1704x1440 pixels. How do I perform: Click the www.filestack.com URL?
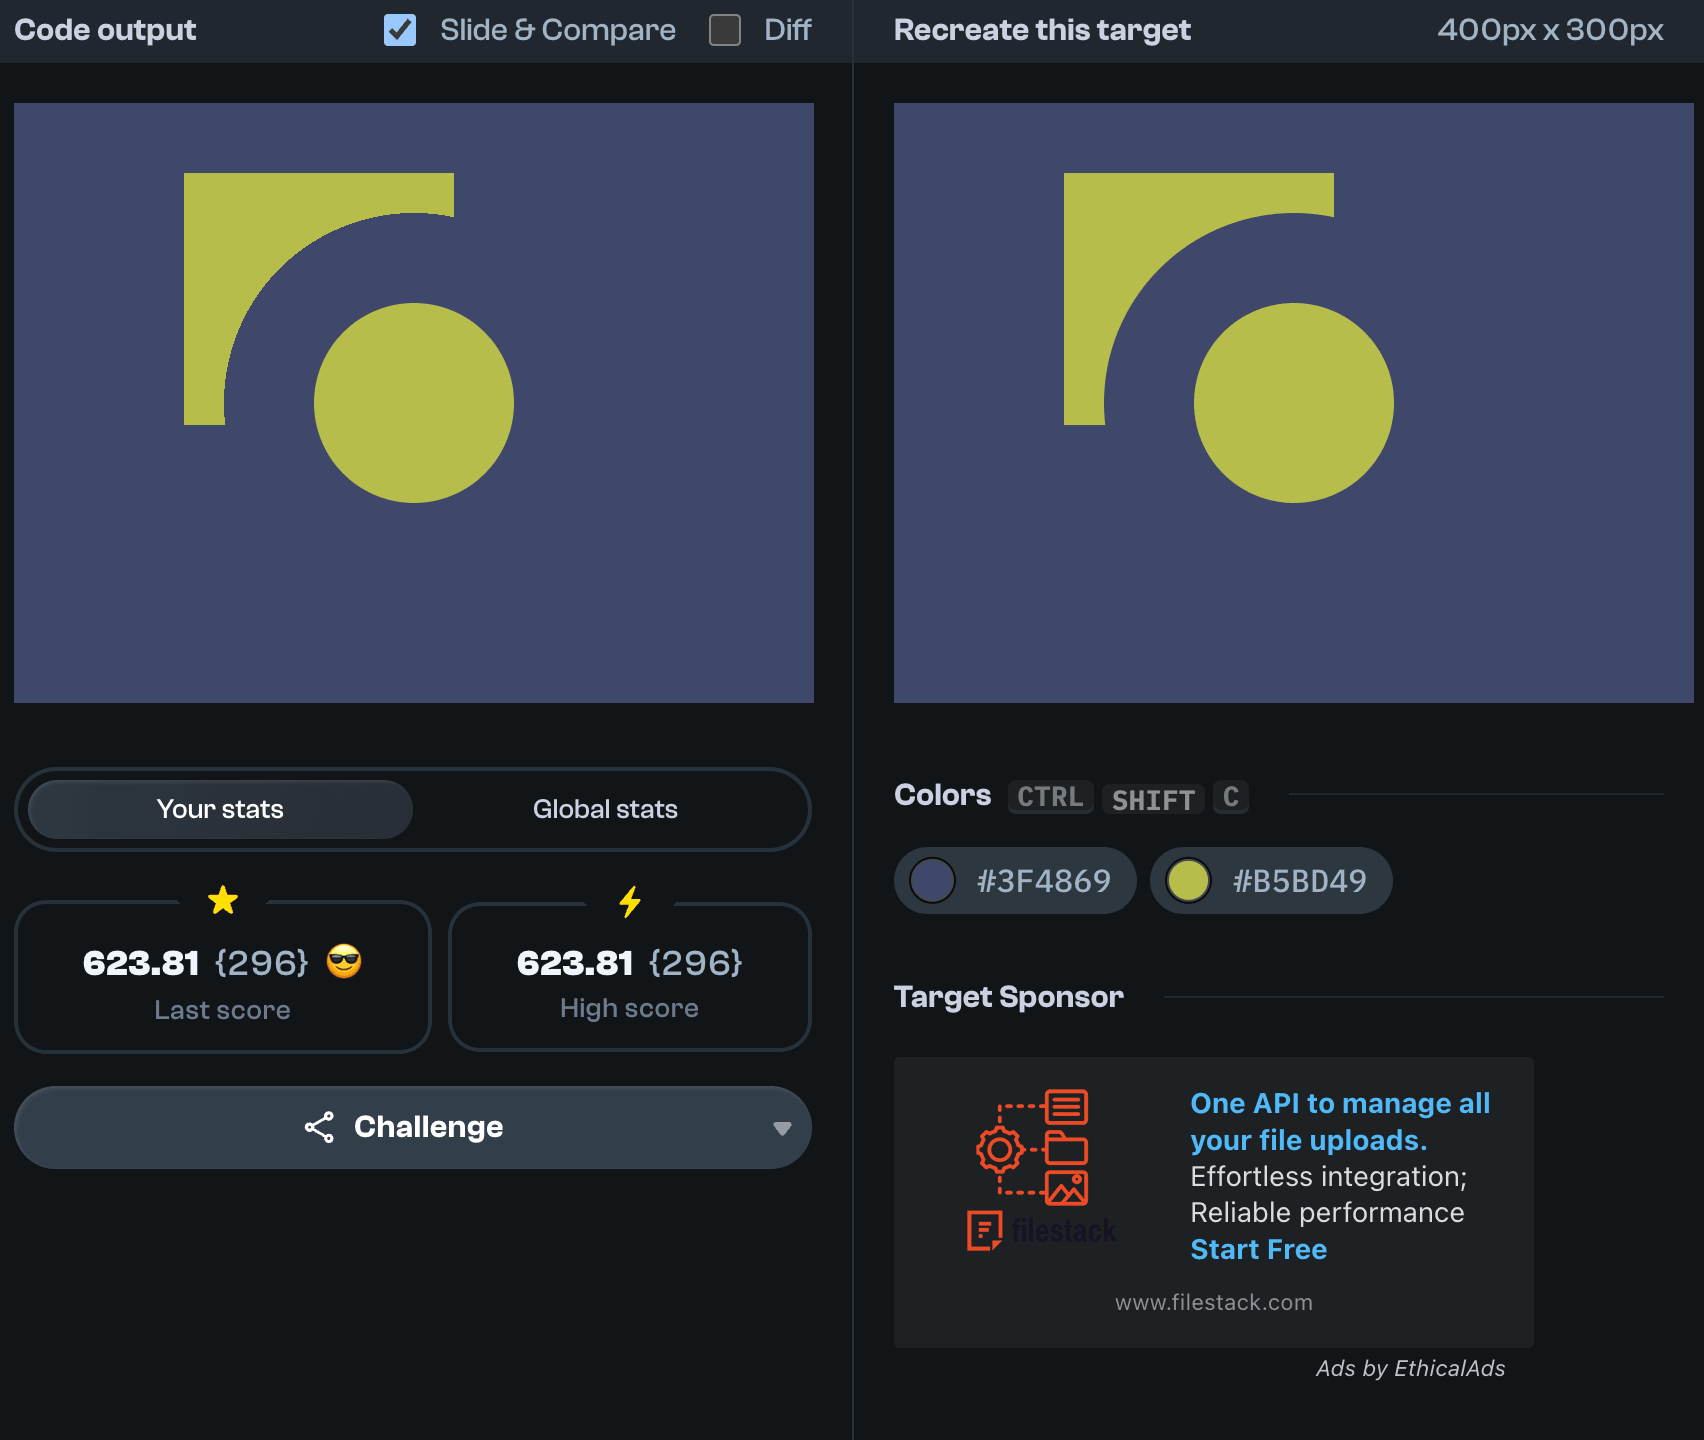coord(1213,1302)
